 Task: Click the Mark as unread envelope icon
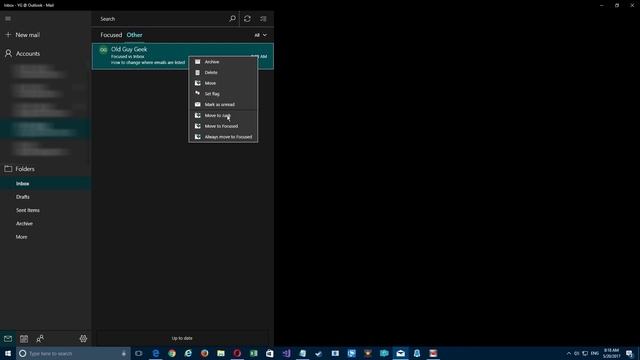click(x=198, y=104)
